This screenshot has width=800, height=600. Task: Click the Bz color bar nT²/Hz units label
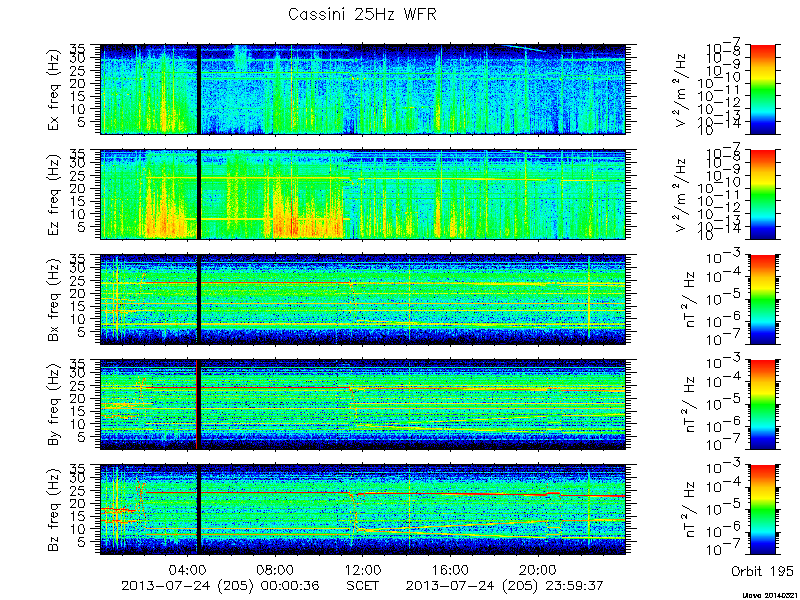[689, 510]
